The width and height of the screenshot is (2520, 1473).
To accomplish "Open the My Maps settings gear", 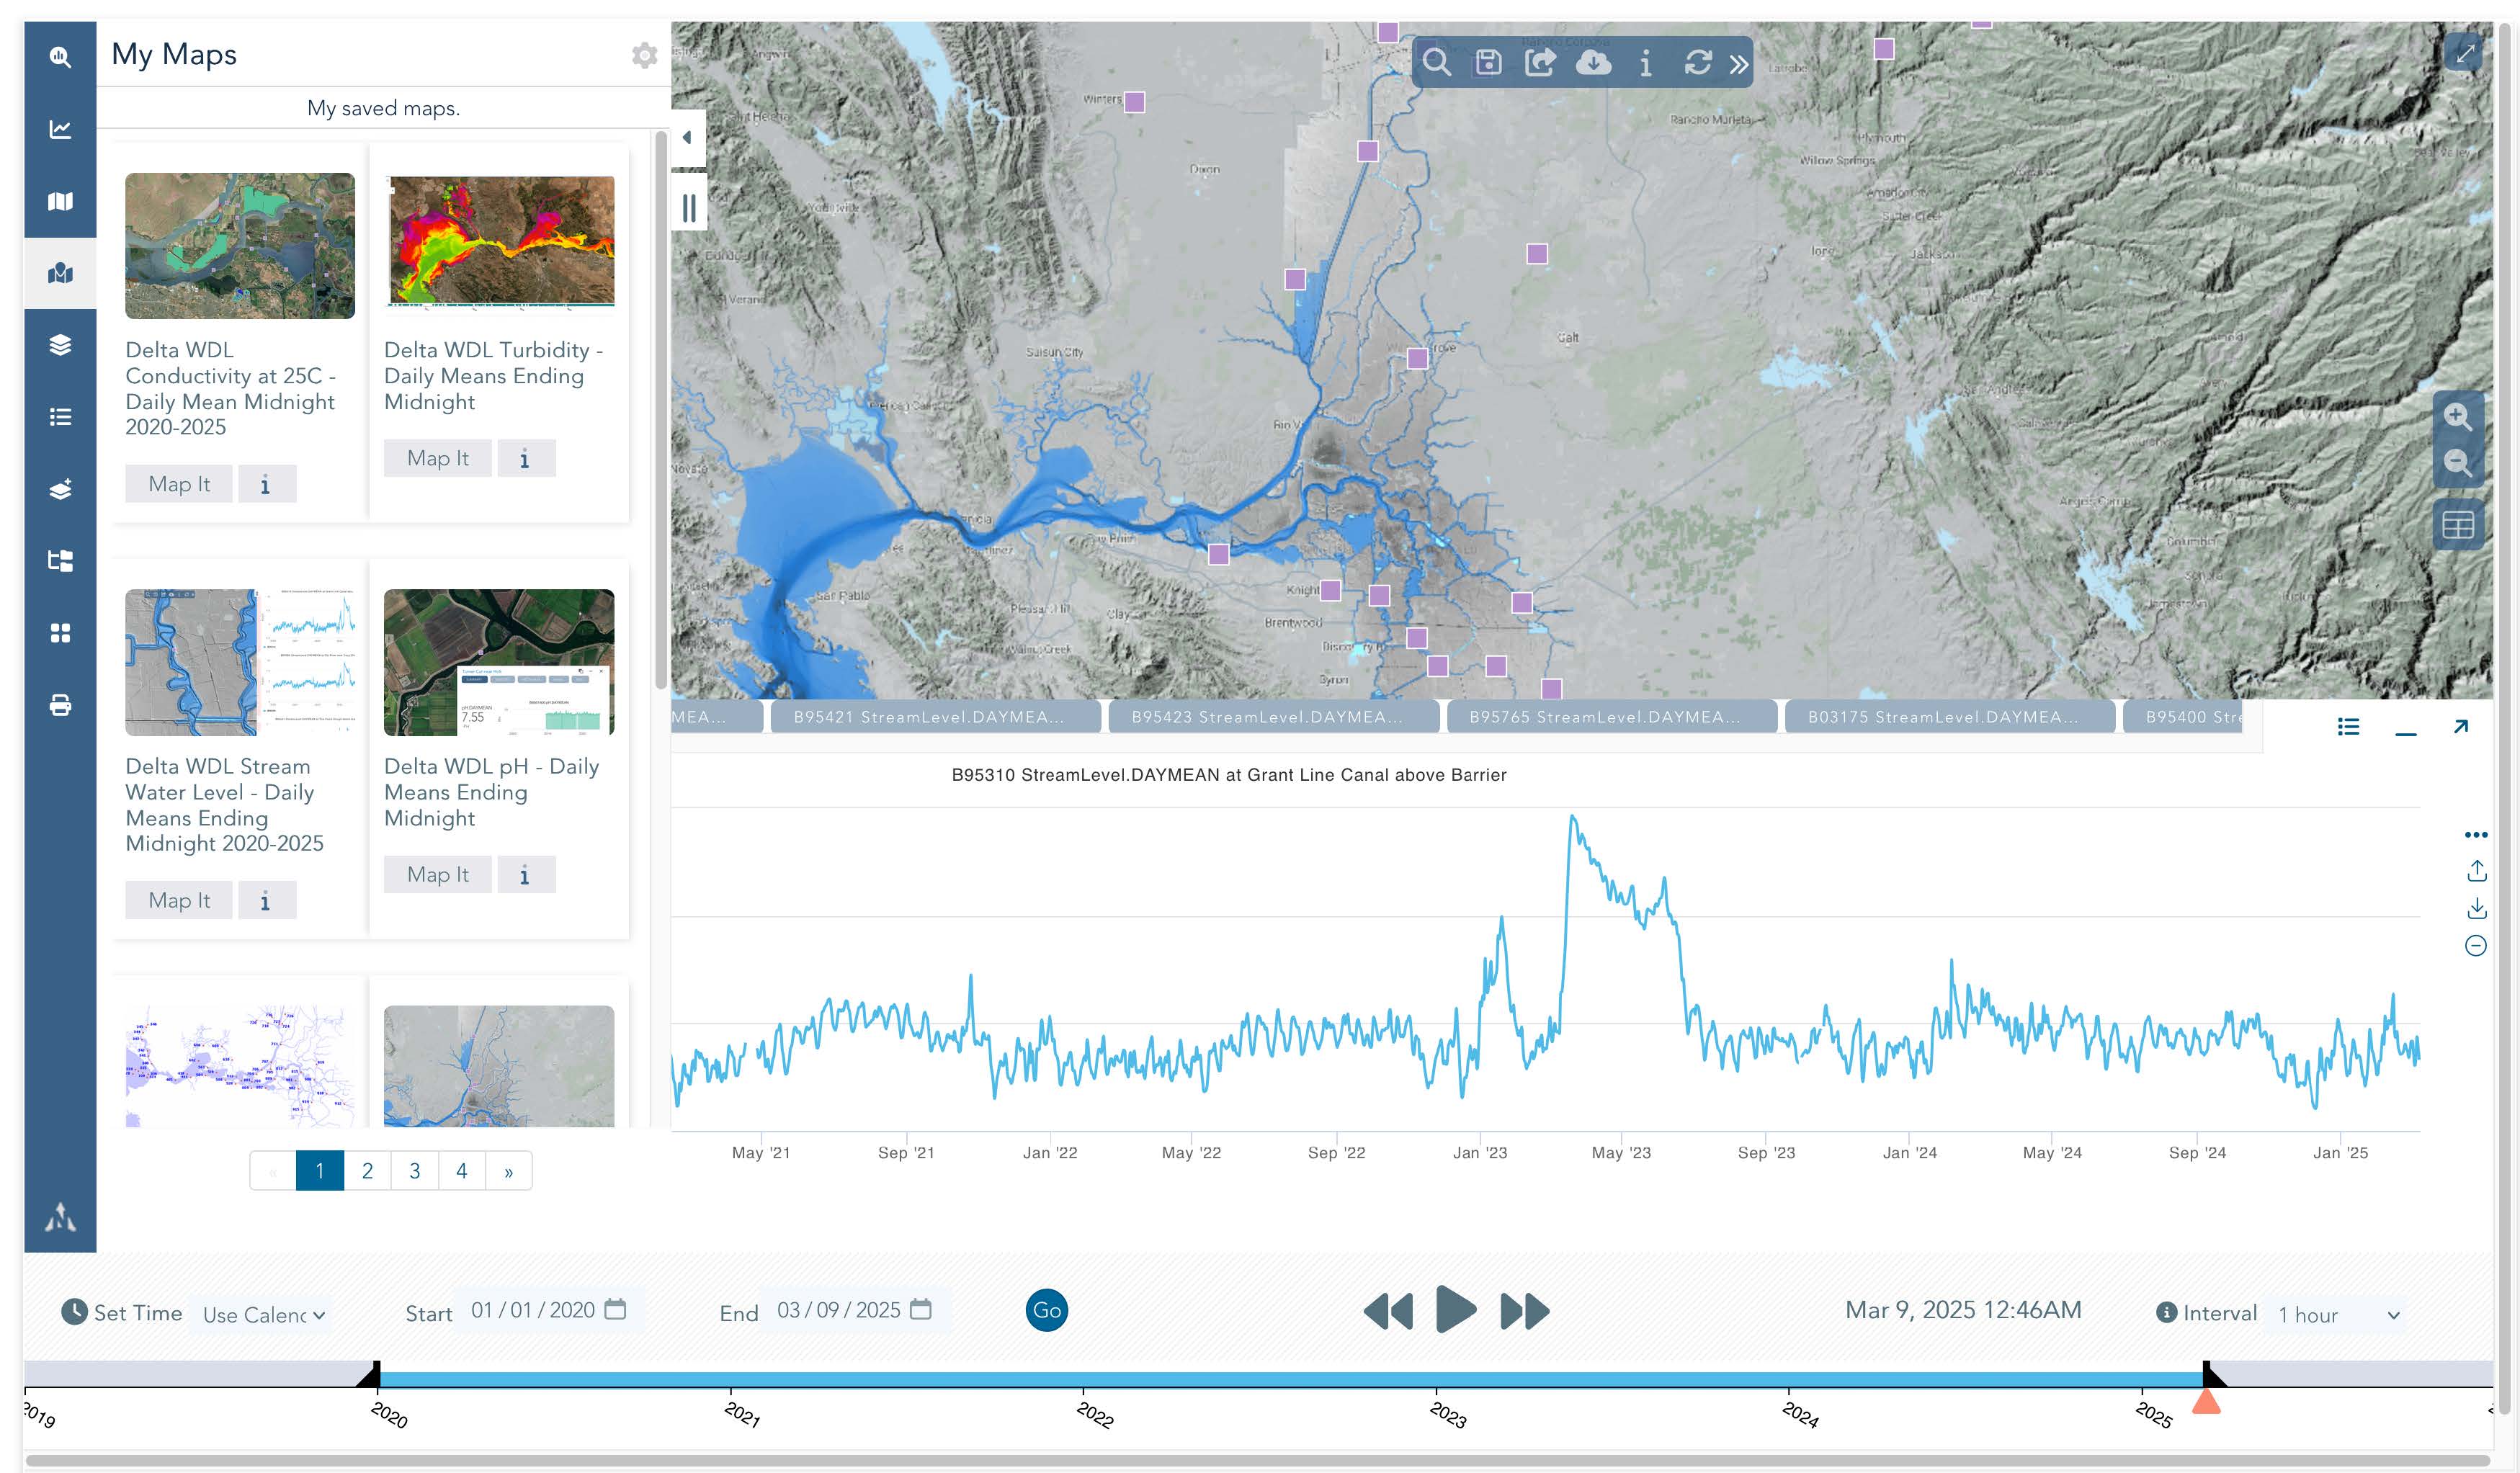I will point(644,55).
